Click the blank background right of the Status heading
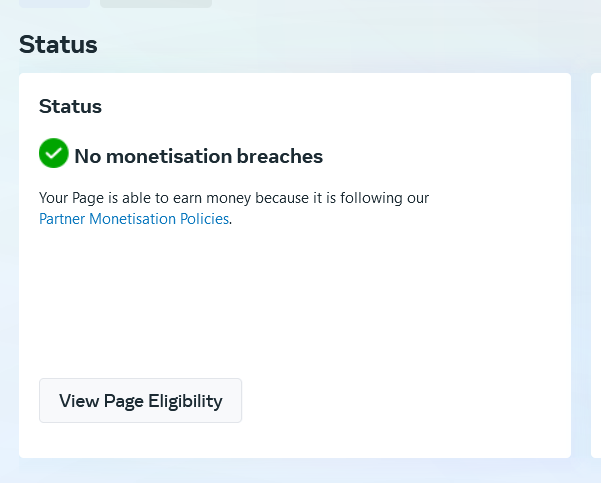Screen dimensions: 601x483 (350, 44)
